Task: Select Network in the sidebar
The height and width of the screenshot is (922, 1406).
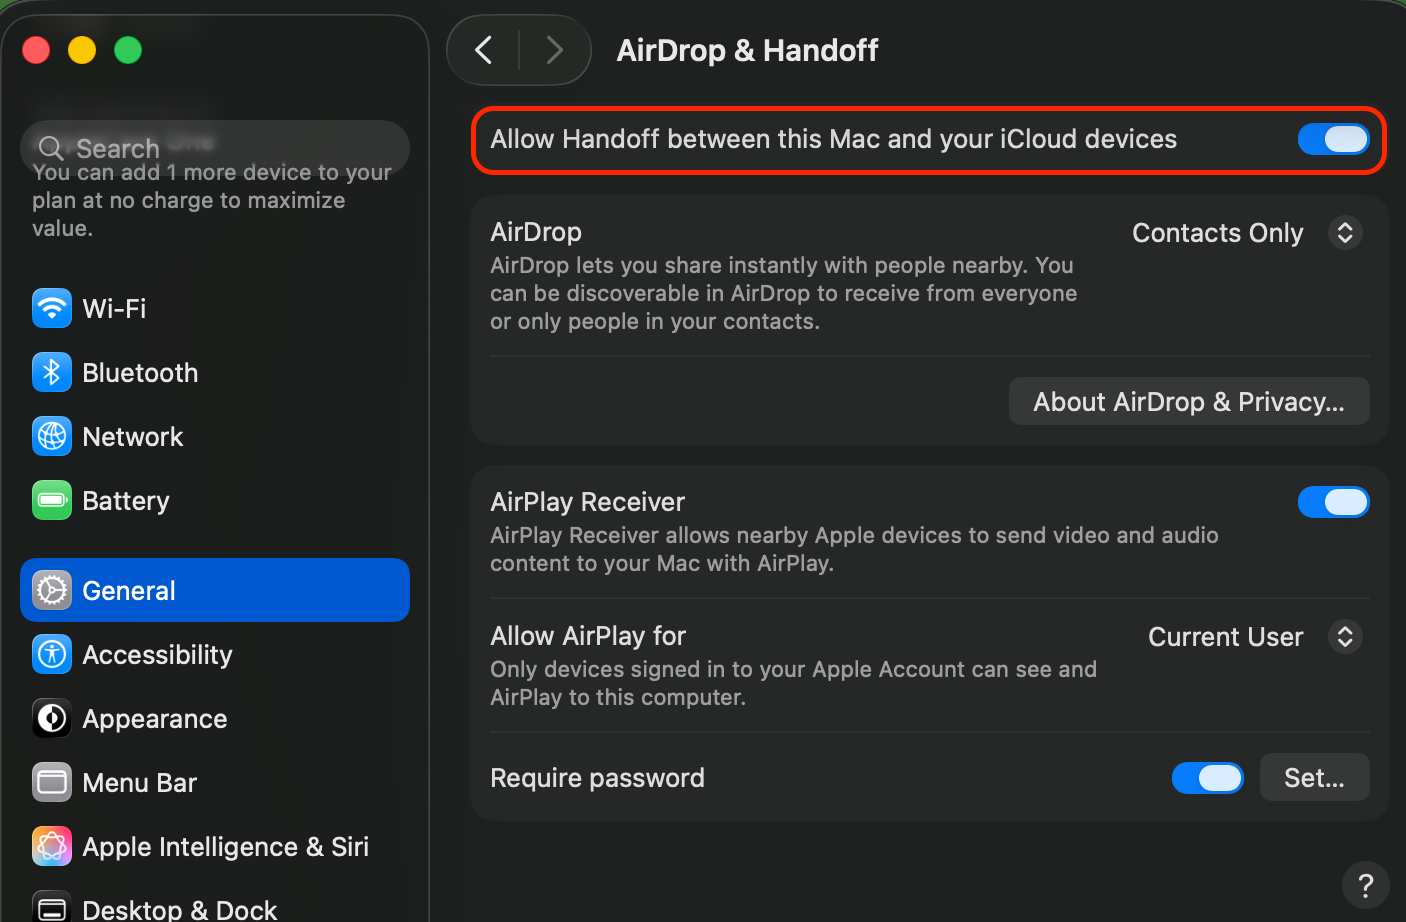Action: [215, 436]
